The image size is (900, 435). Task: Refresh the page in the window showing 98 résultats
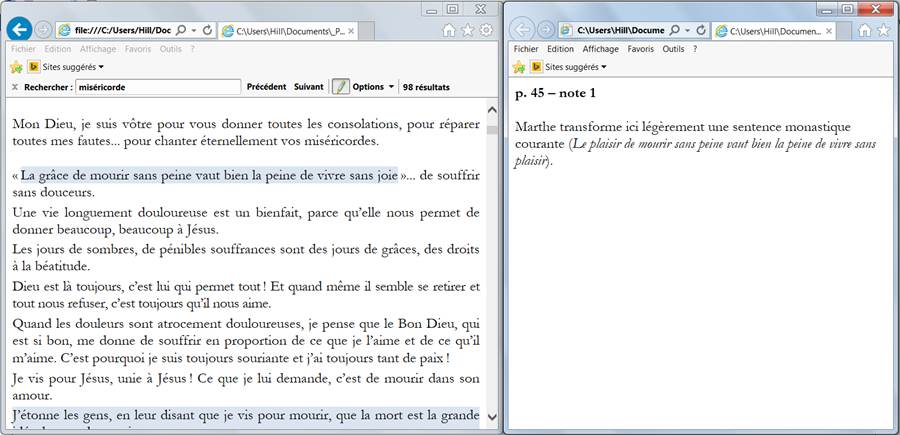pyautogui.click(x=207, y=30)
